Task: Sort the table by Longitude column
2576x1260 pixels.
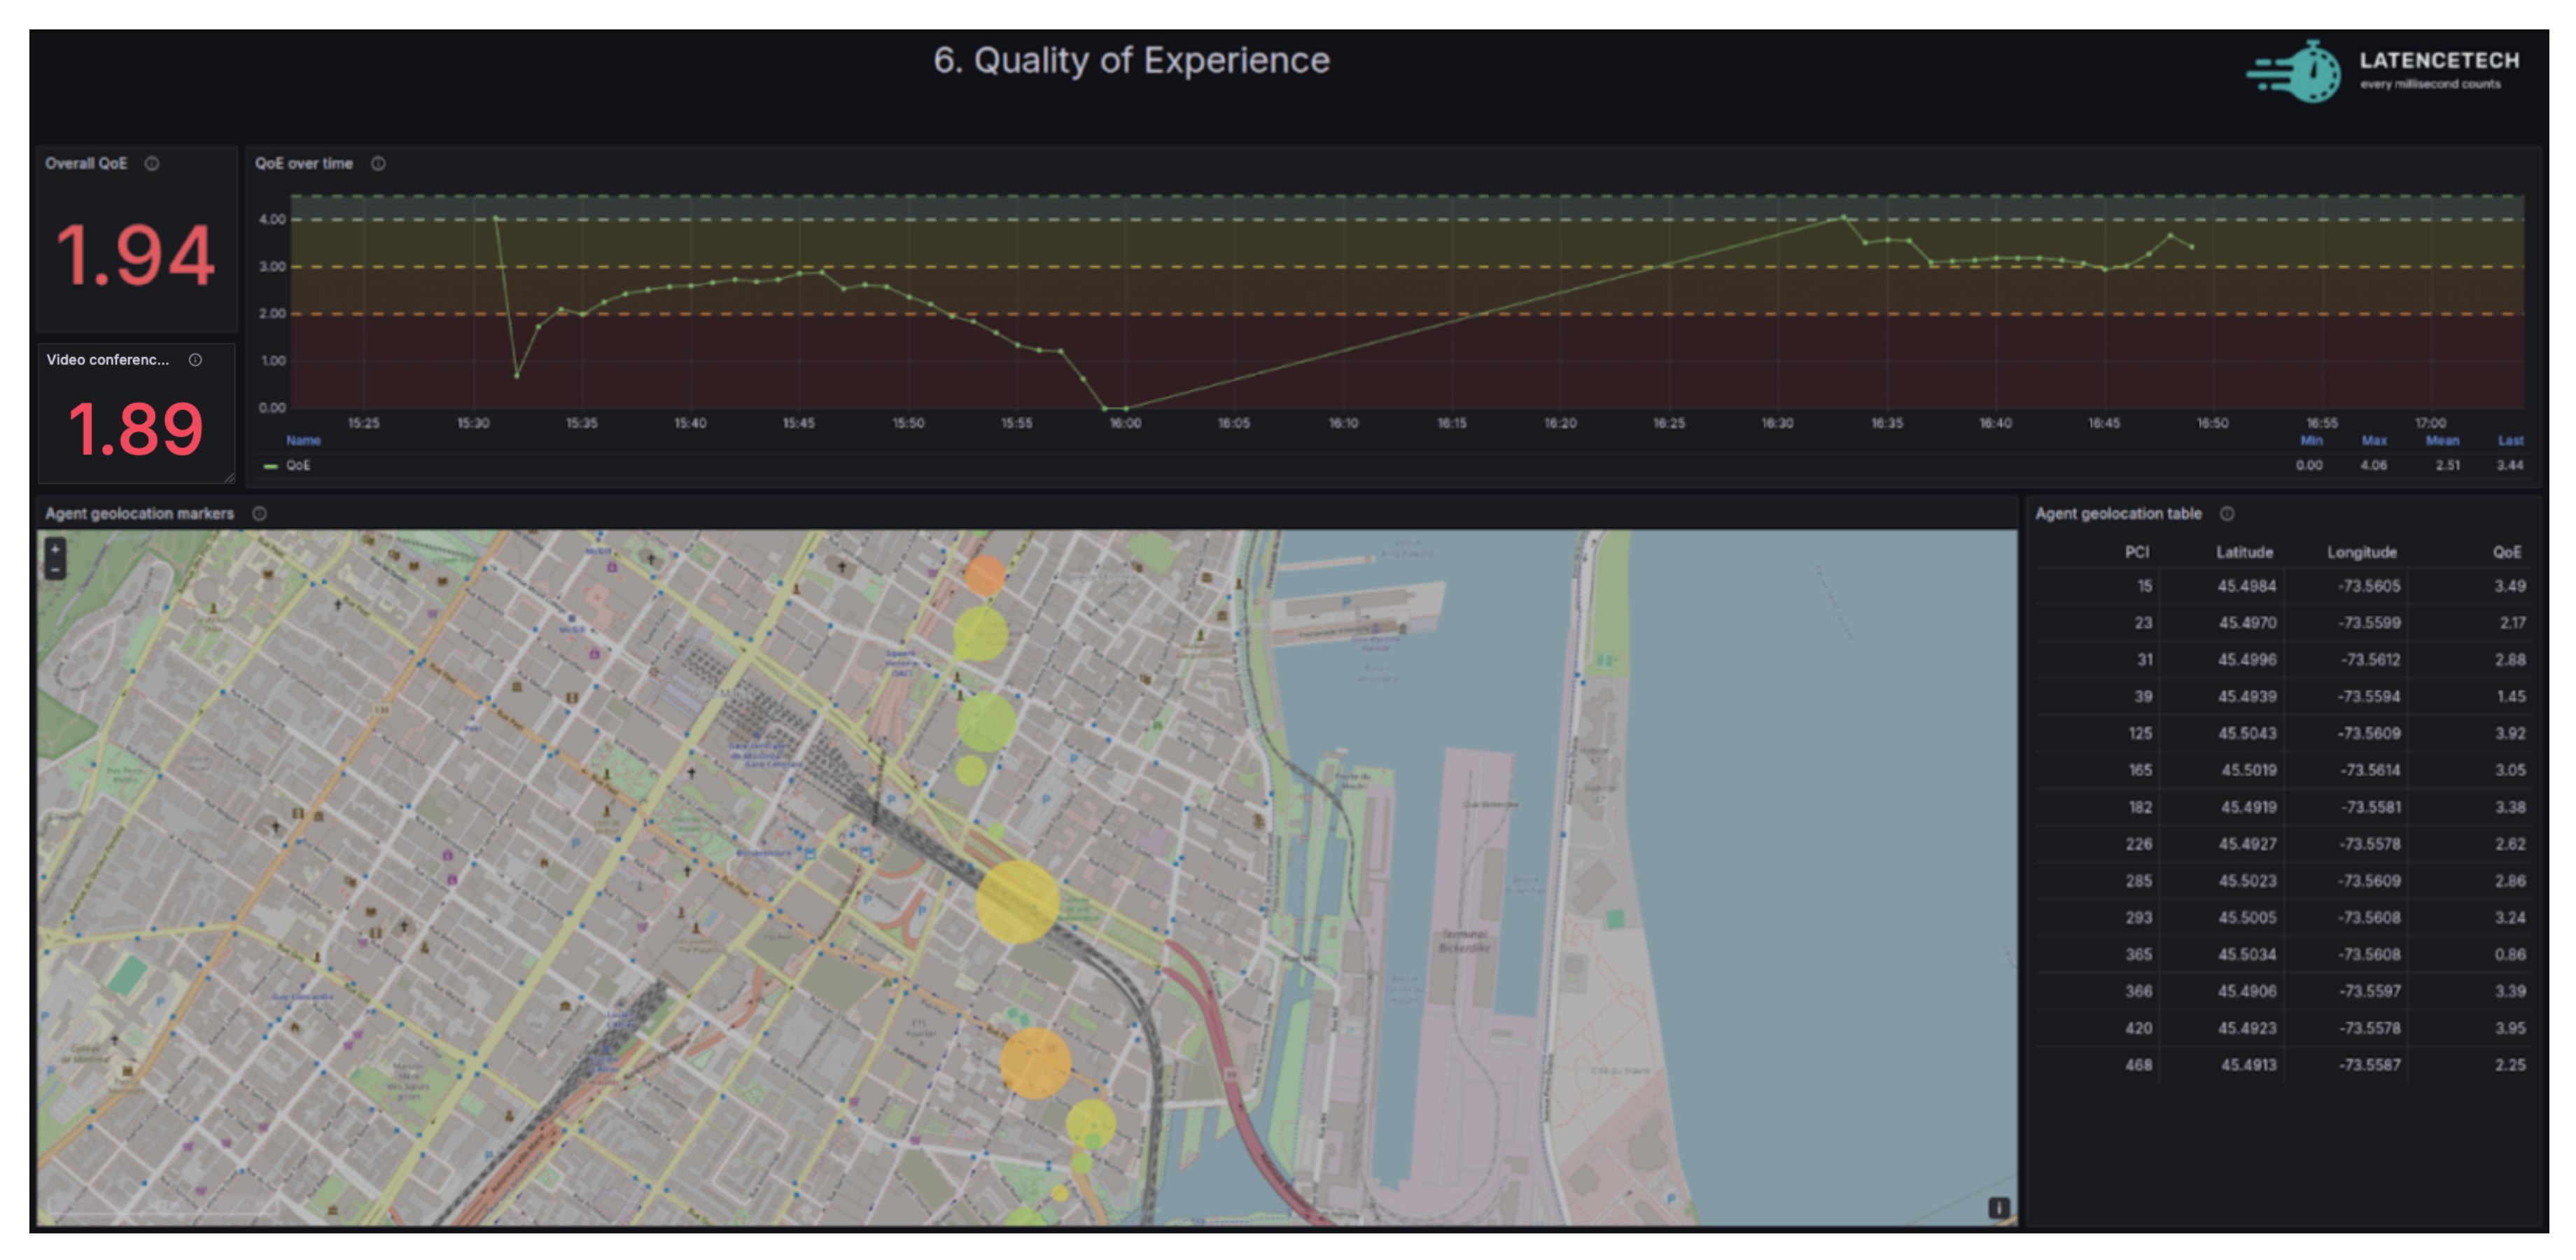Action: coord(2361,552)
